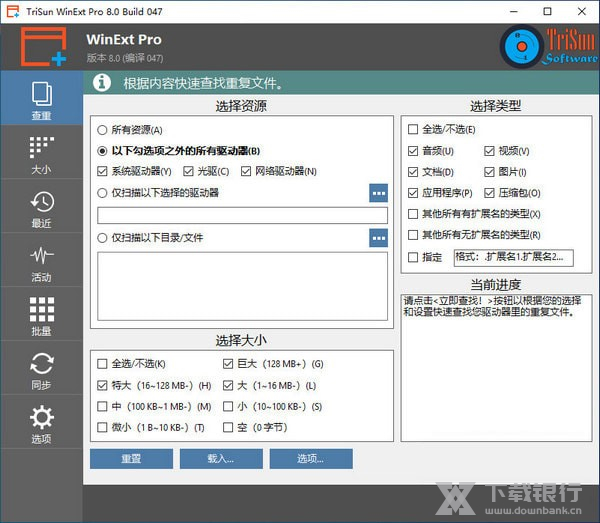Click the 选项... options button
Viewport: 600px width, 523px height.
click(310, 459)
